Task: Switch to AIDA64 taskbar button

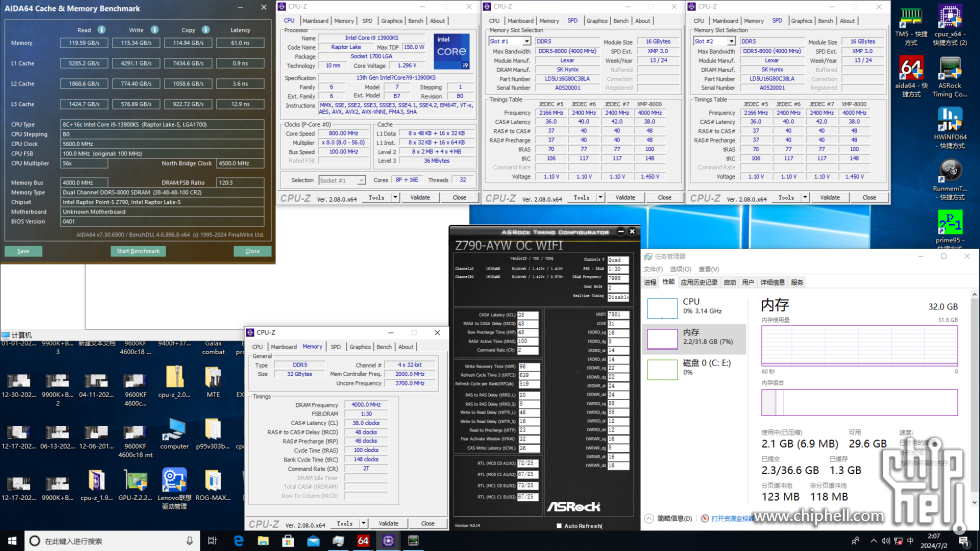Action: coord(363,540)
